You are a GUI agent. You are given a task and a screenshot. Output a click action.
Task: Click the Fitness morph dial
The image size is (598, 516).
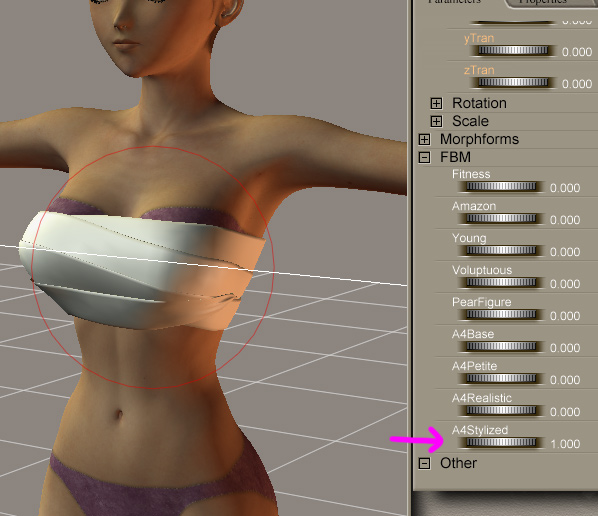tap(501, 186)
